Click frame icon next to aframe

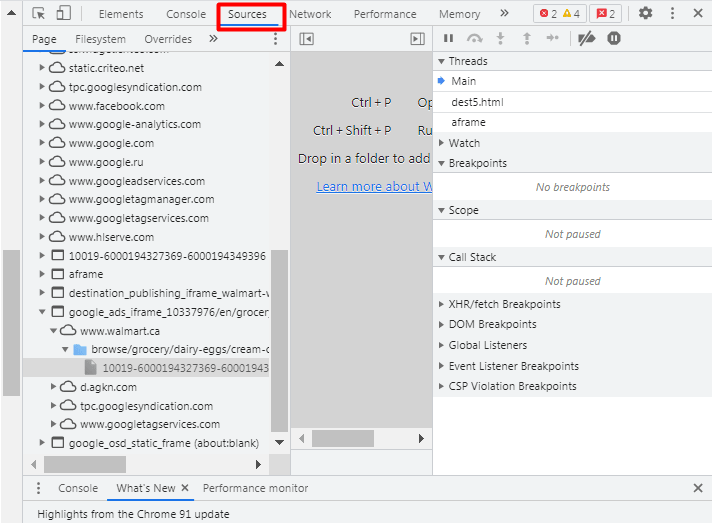point(58,274)
